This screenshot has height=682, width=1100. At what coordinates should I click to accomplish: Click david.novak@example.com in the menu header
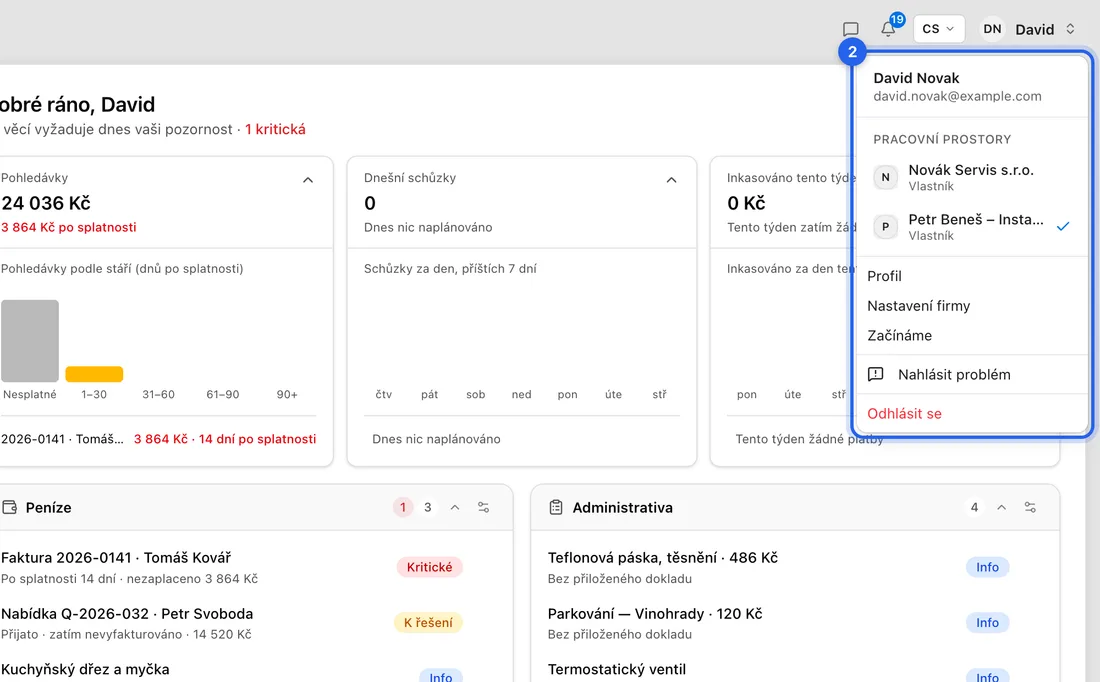957,96
